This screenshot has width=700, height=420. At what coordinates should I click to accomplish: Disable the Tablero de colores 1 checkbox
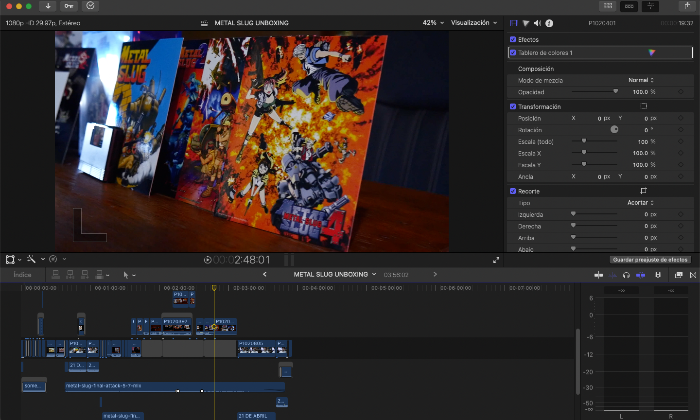pos(513,53)
